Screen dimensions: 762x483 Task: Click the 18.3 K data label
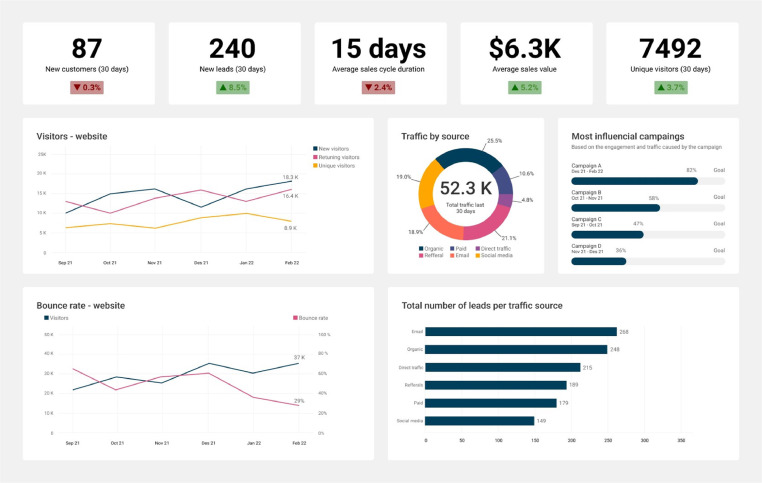pyautogui.click(x=291, y=177)
